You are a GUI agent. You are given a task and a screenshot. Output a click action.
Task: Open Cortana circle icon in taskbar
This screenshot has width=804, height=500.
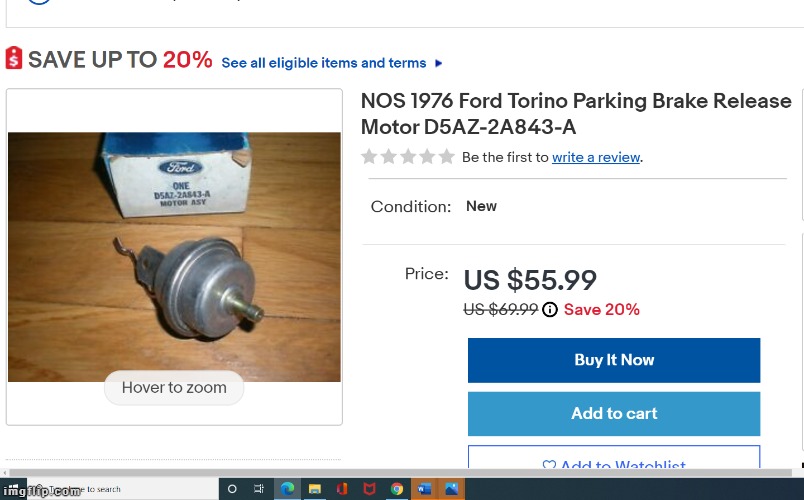(x=232, y=489)
